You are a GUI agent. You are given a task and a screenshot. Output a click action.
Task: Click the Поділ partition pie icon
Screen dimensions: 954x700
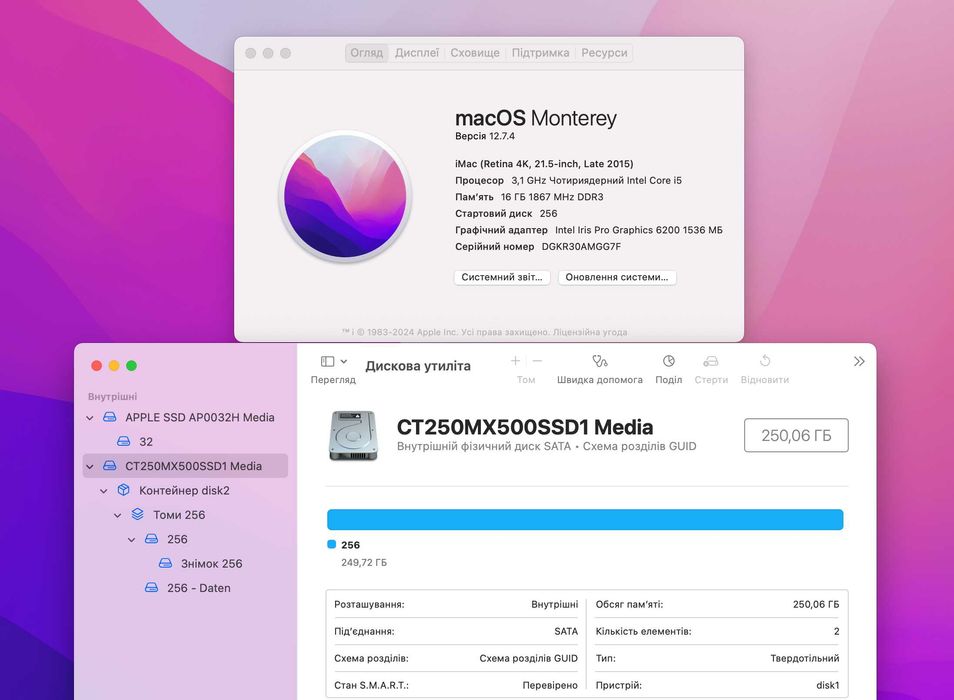click(669, 361)
